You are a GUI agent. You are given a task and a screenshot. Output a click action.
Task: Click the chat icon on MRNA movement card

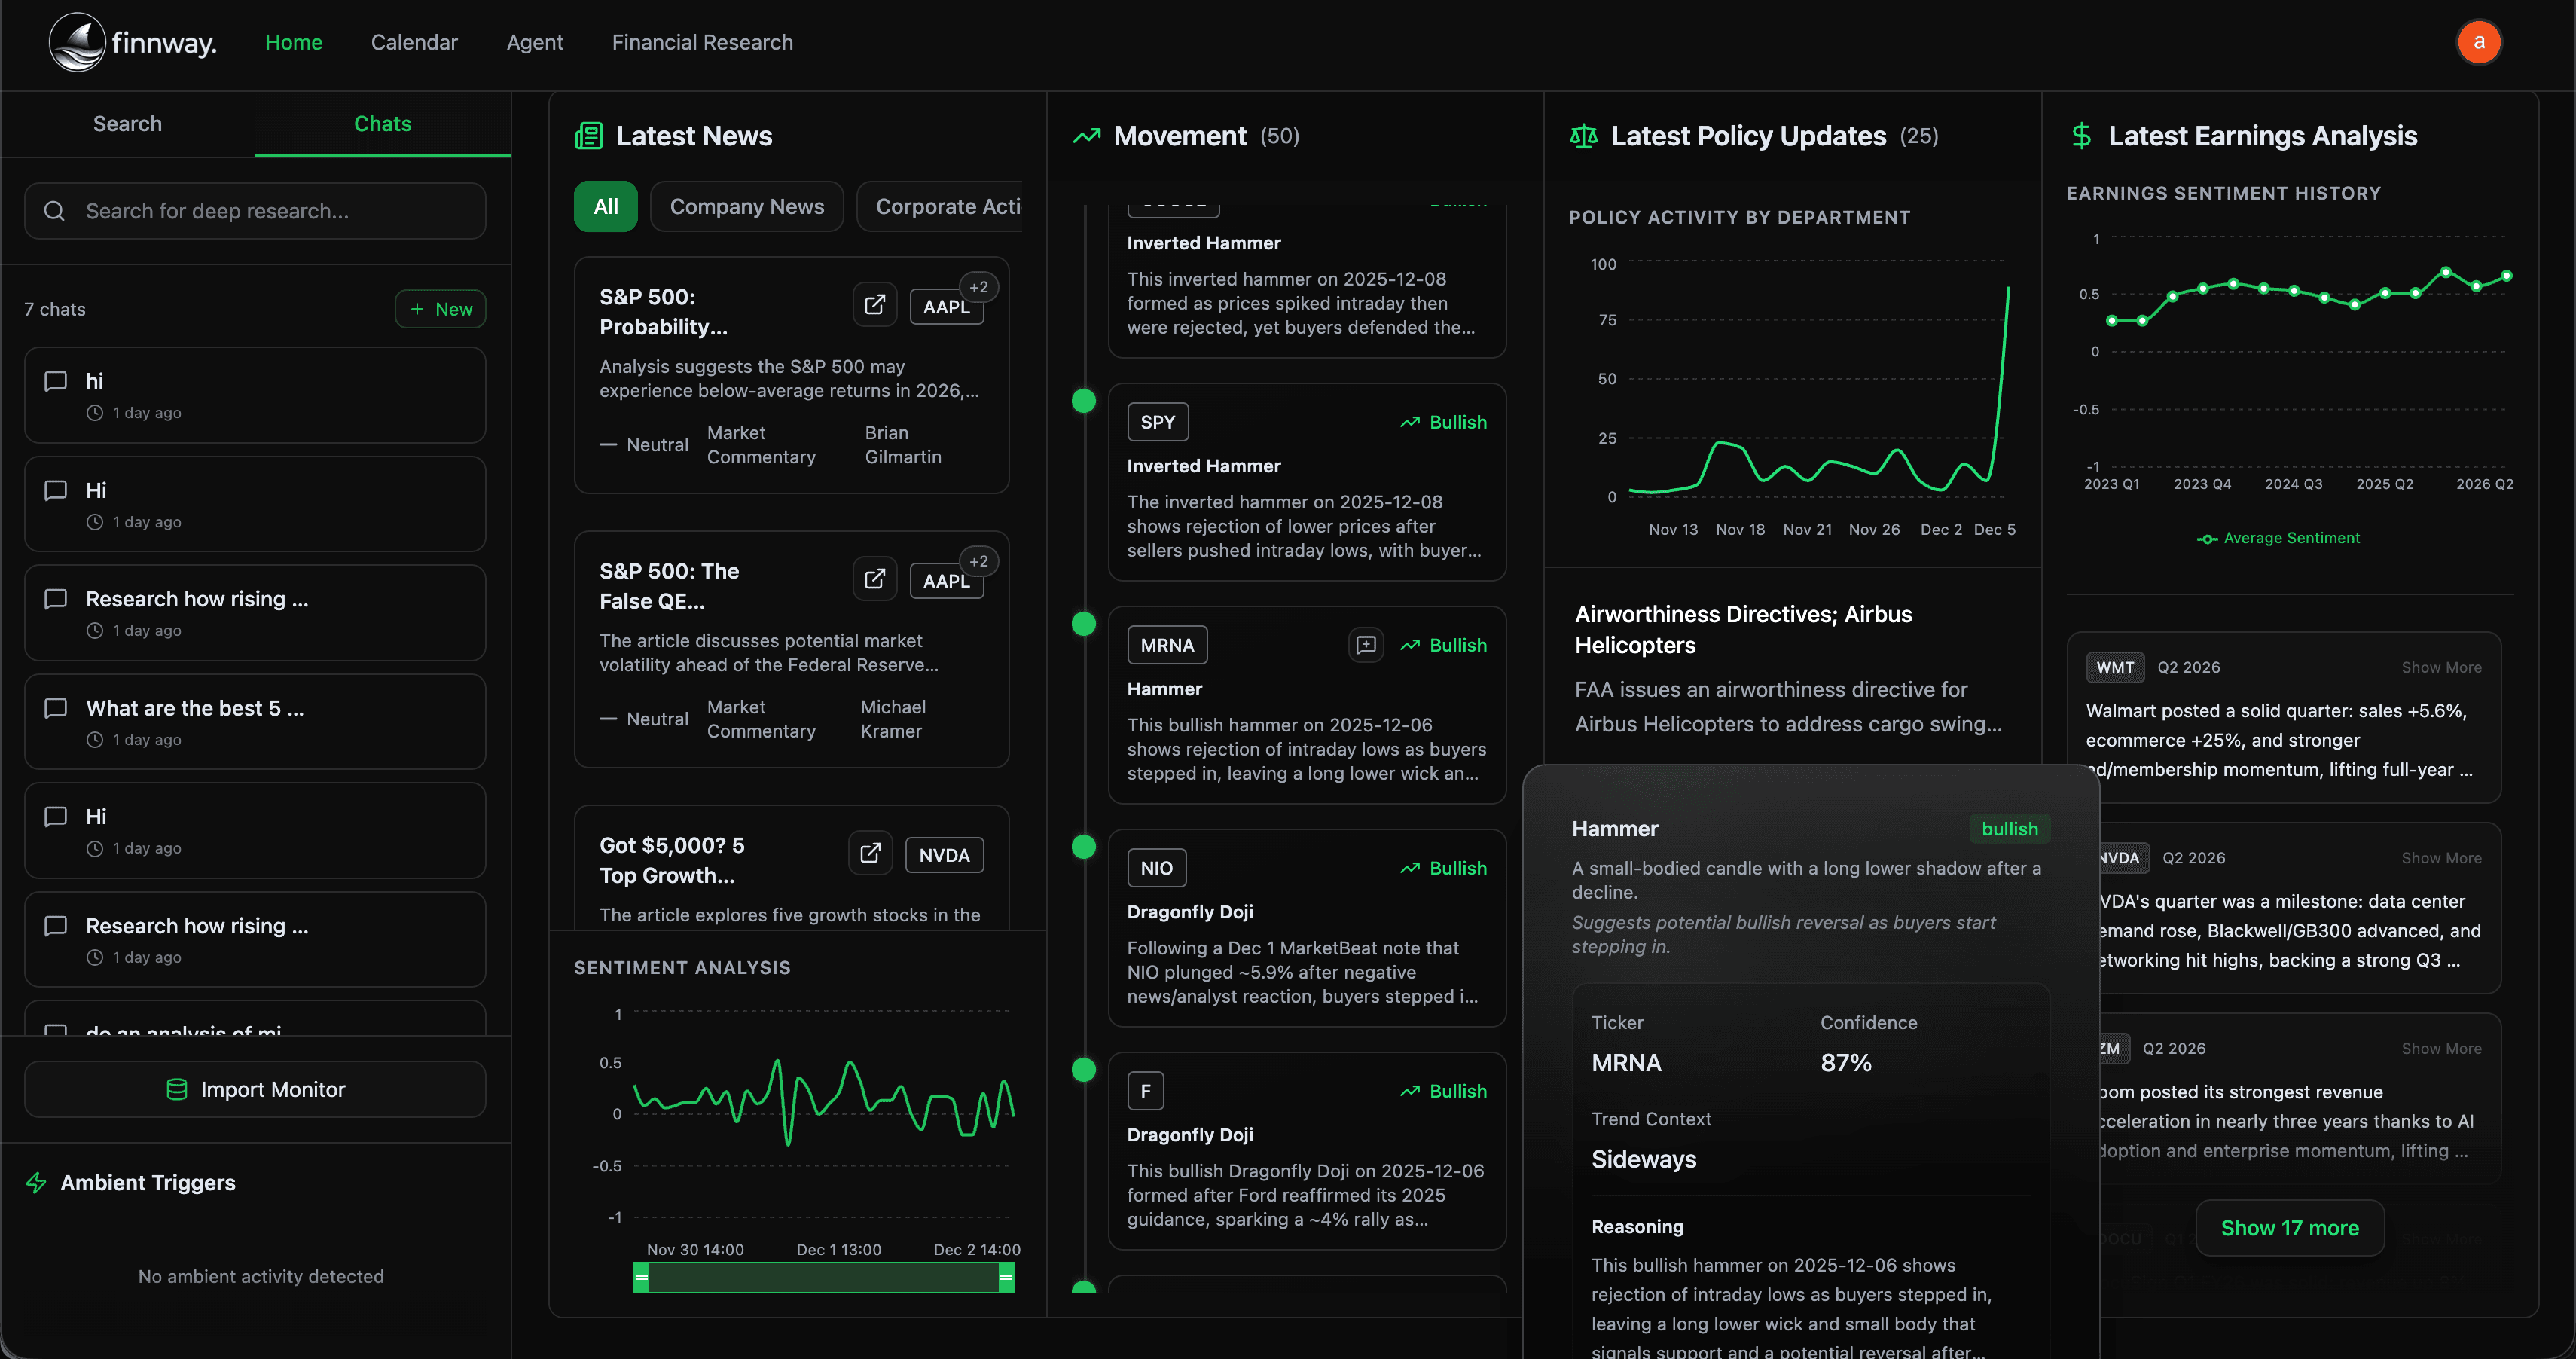point(1365,645)
